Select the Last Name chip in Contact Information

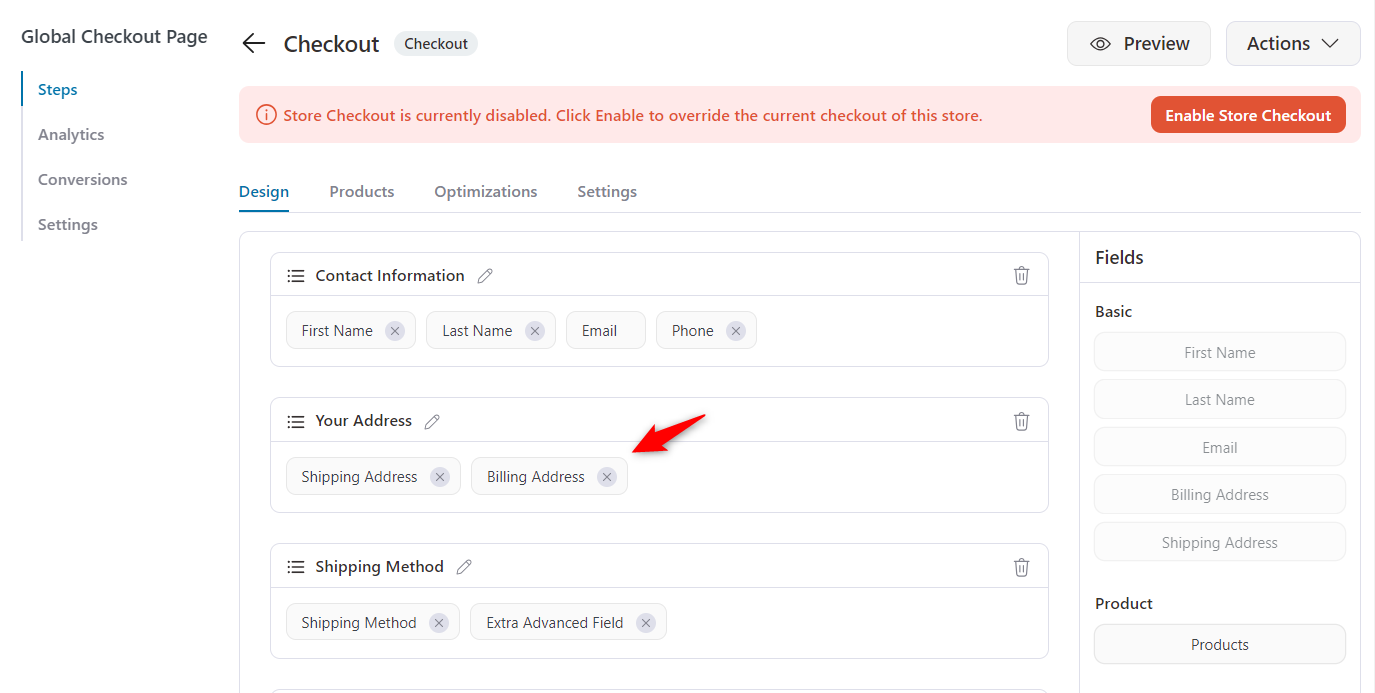[491, 331]
